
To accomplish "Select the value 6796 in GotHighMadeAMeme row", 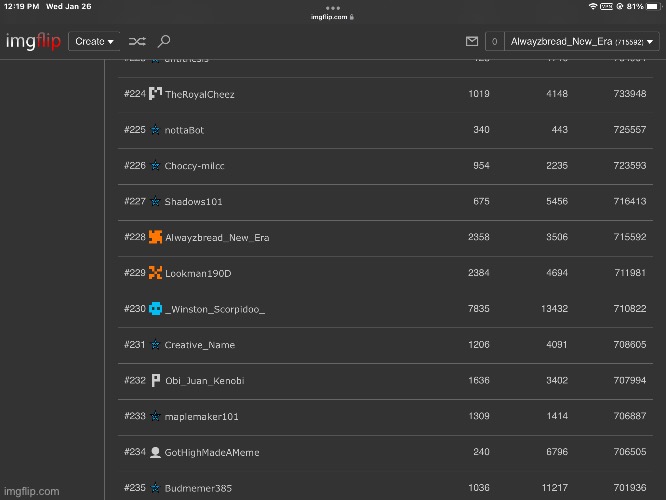I will click(557, 452).
